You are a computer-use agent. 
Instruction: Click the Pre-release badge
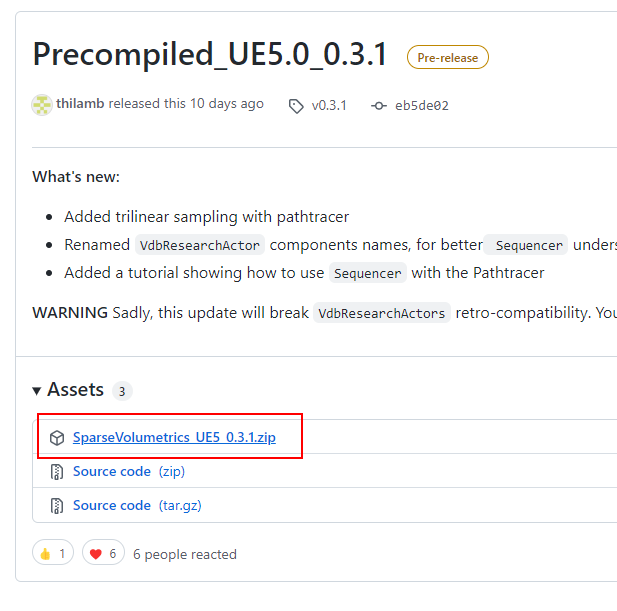447,58
